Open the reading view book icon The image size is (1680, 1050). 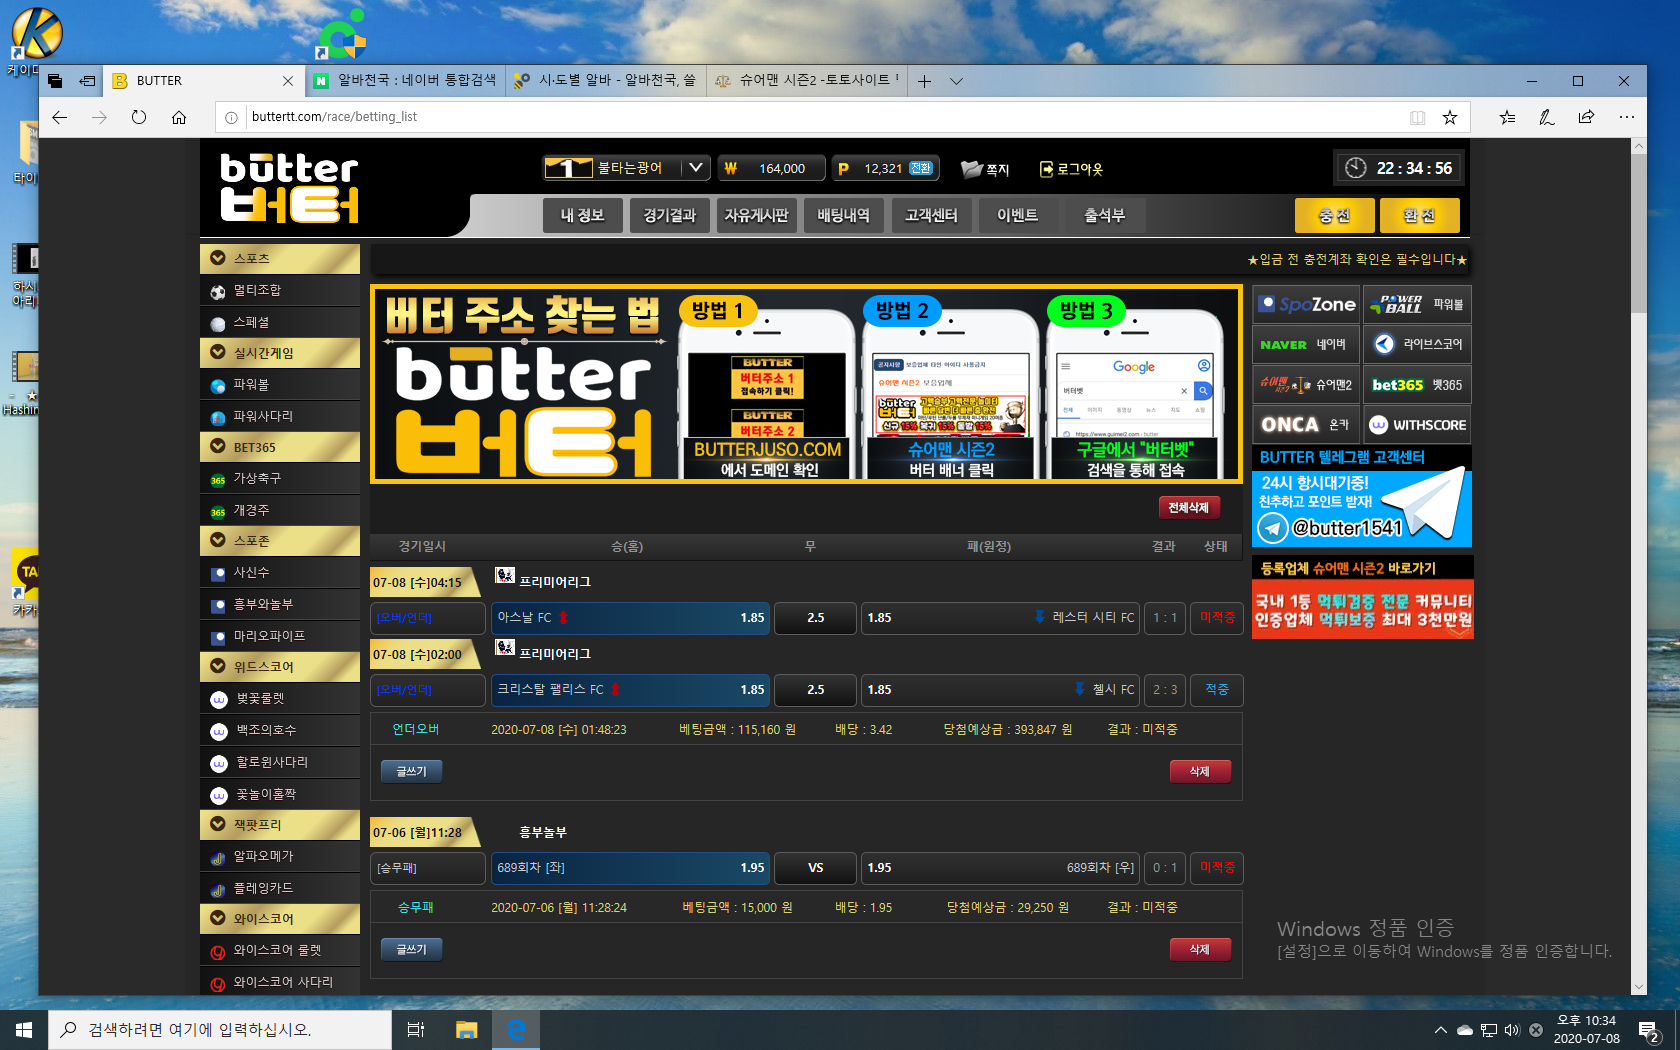point(1417,117)
